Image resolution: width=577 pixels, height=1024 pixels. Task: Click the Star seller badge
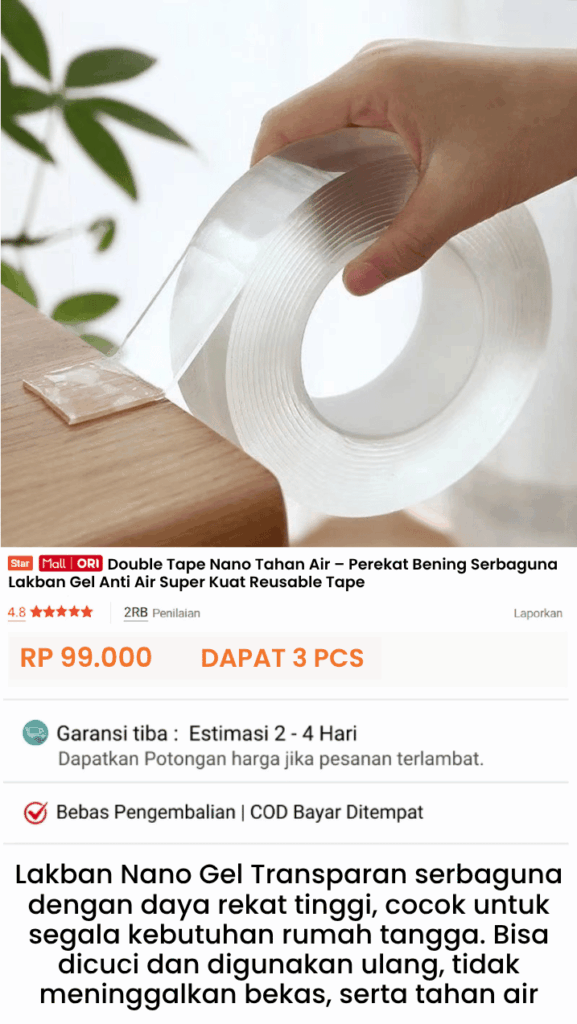coord(20,564)
